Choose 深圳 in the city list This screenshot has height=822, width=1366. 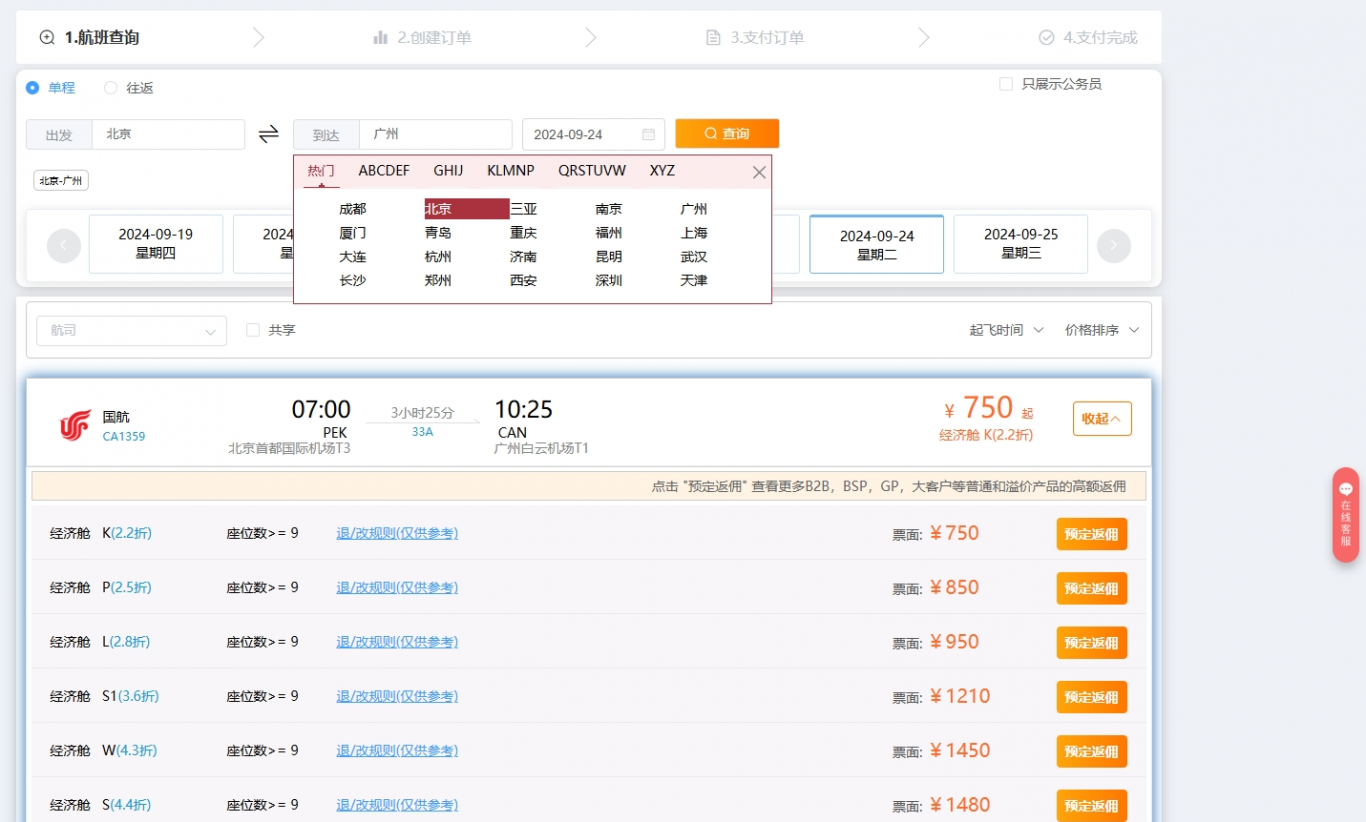[609, 281]
